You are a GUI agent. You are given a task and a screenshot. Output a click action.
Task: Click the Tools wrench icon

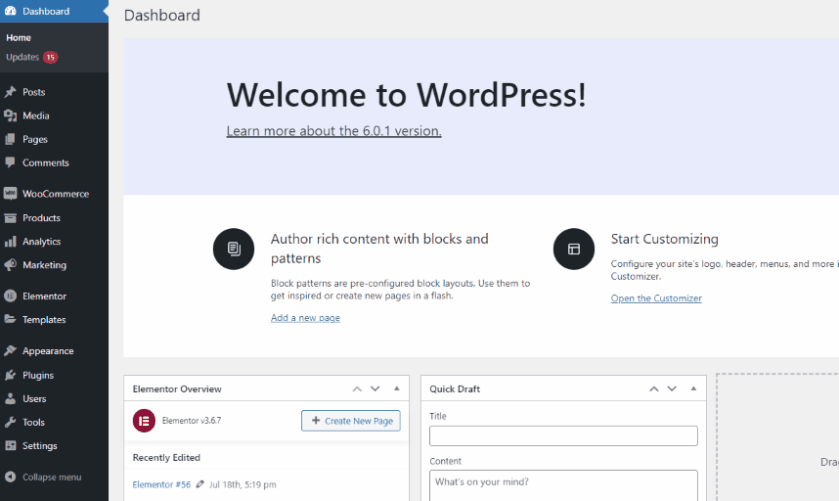click(x=10, y=422)
